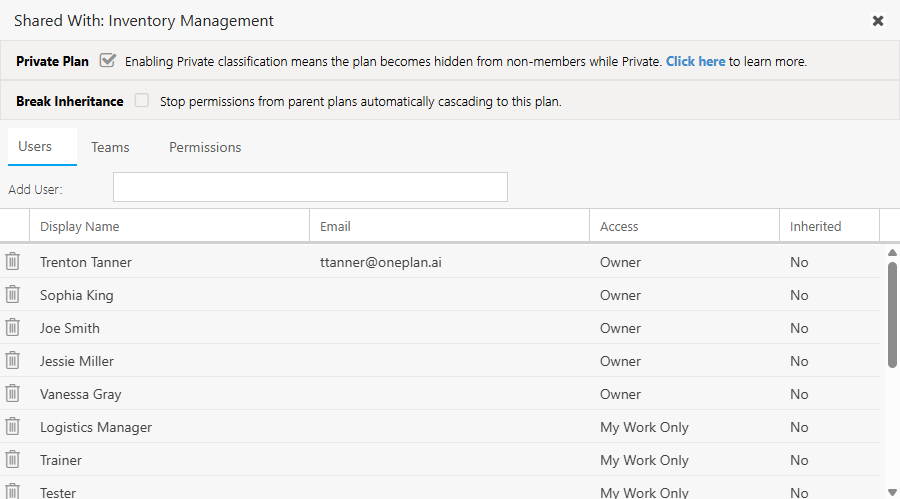Open access cell for Jessie Miller
Screen dimensions: 900x499
coord(684,361)
